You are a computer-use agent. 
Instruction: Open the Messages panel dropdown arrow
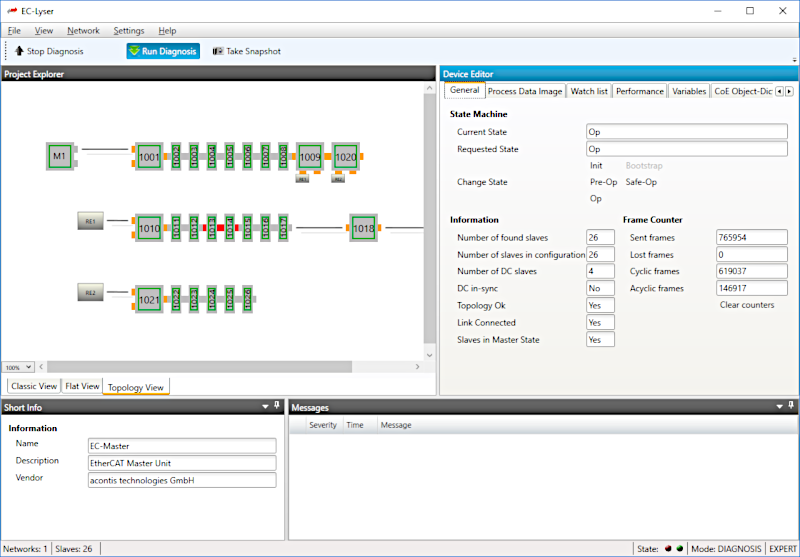(x=778, y=406)
